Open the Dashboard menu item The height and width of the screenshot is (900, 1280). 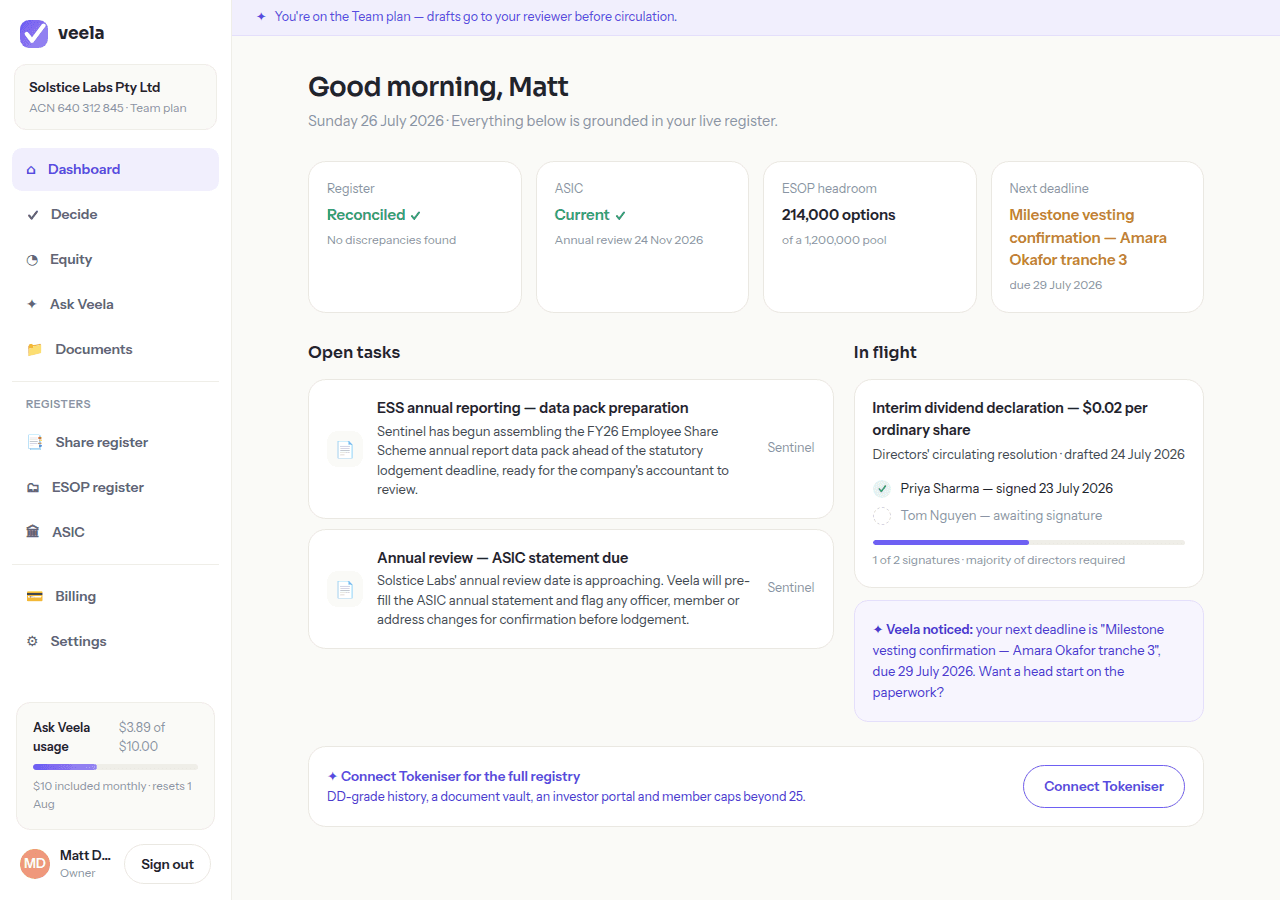click(115, 170)
